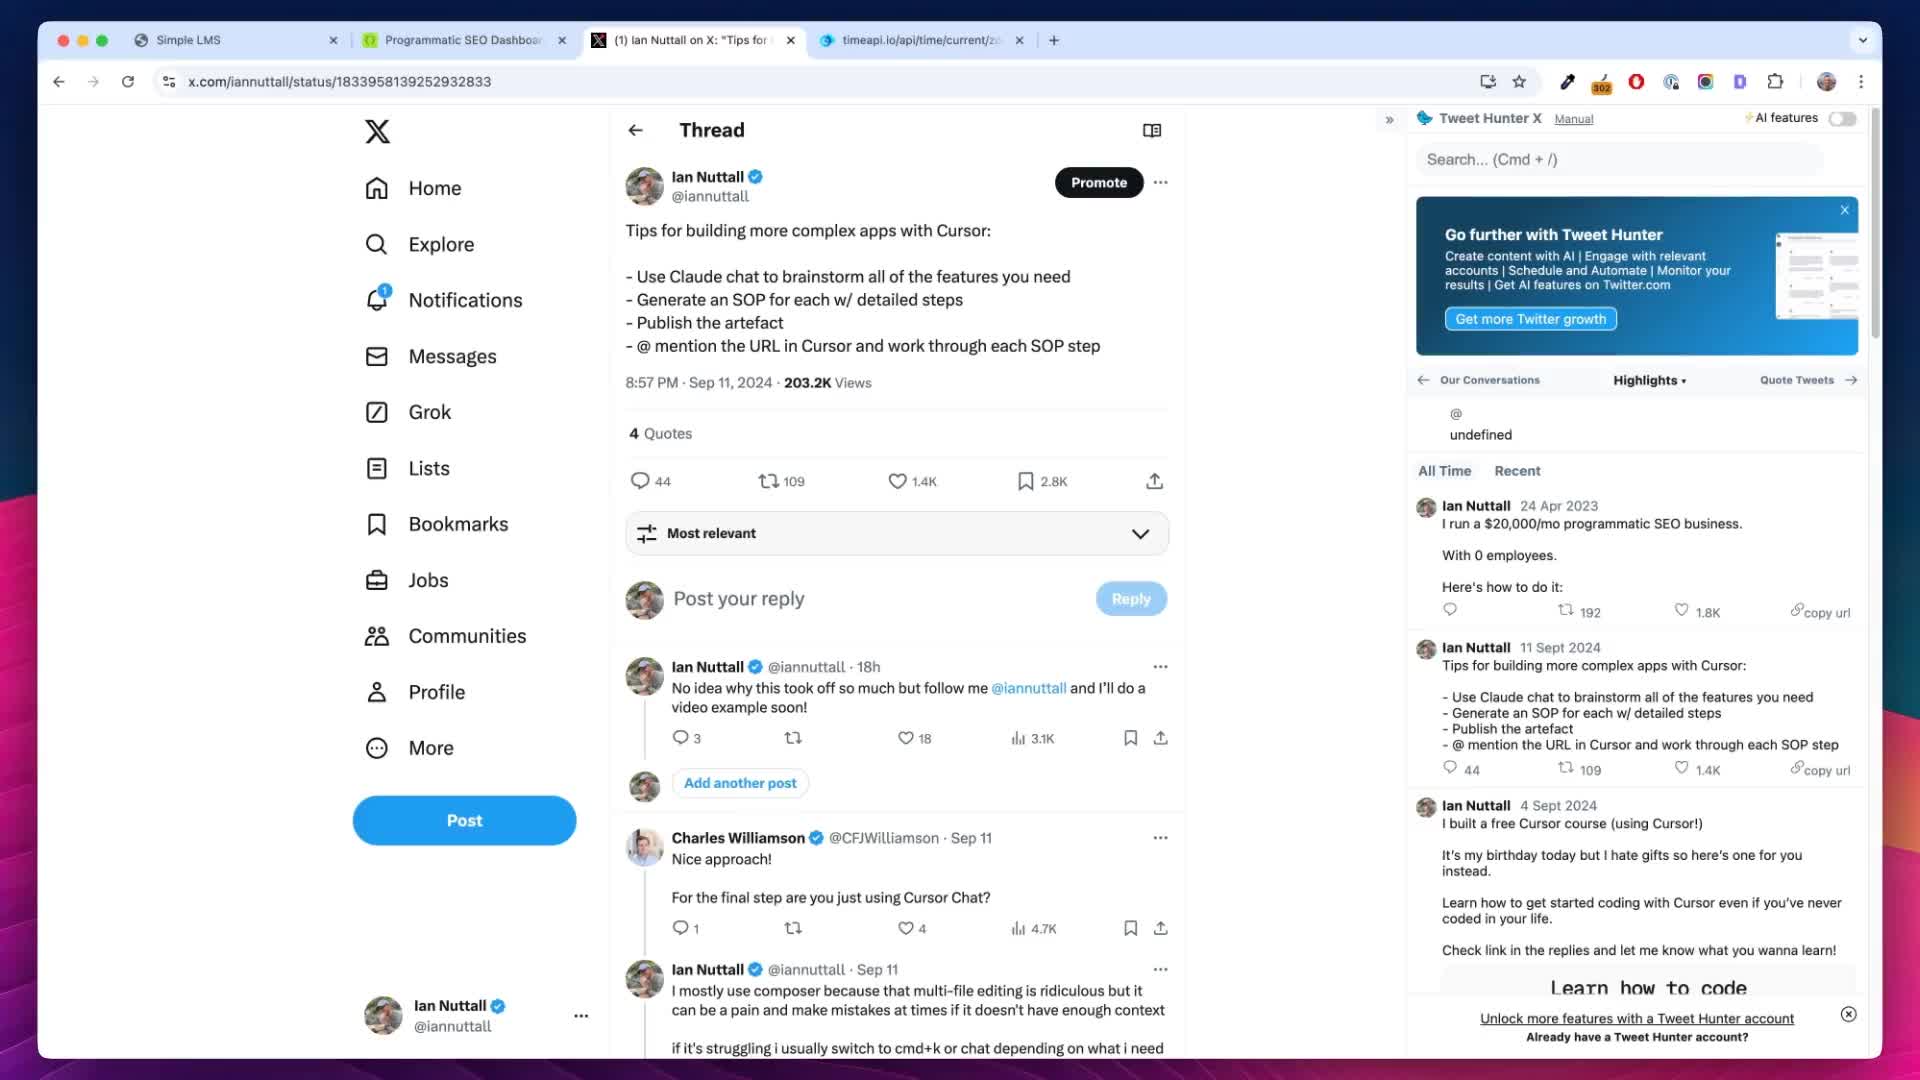The height and width of the screenshot is (1080, 1920).
Task: Click the Grok icon in the left sidebar
Action: (x=376, y=411)
